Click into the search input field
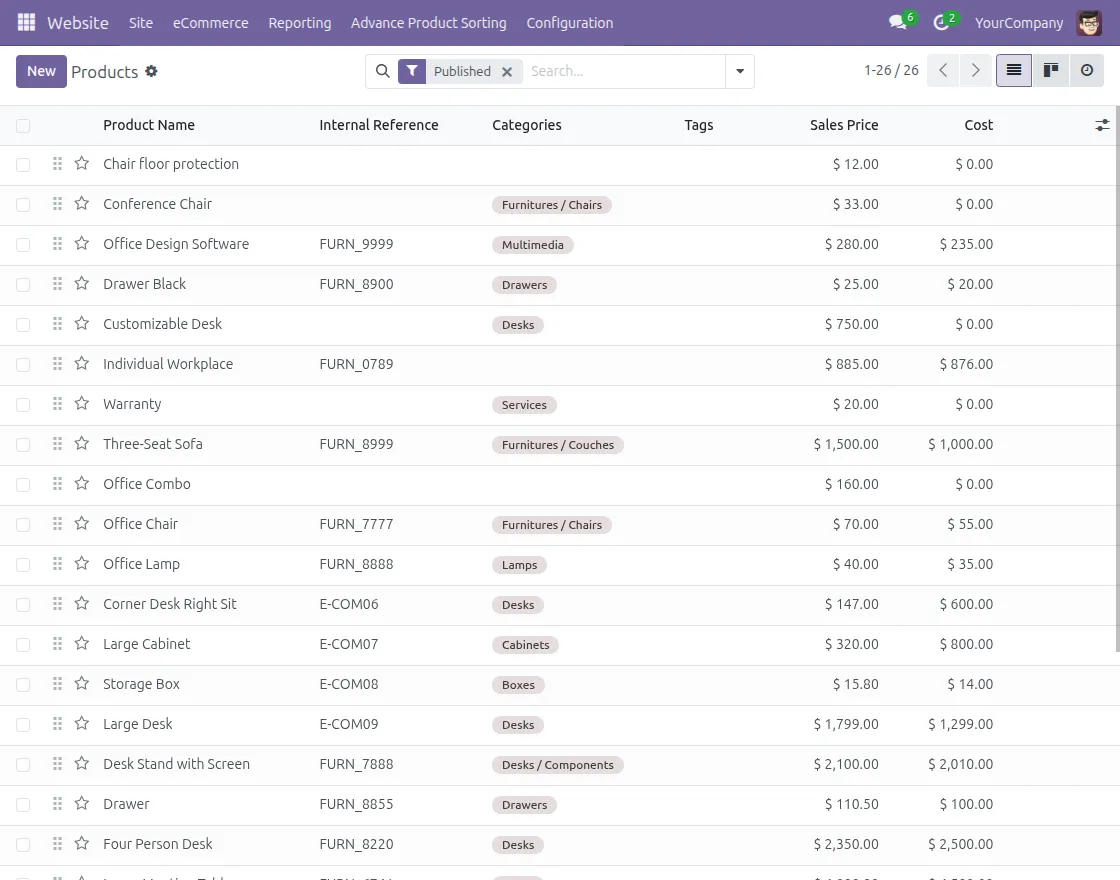This screenshot has height=880, width=1120. [x=620, y=71]
